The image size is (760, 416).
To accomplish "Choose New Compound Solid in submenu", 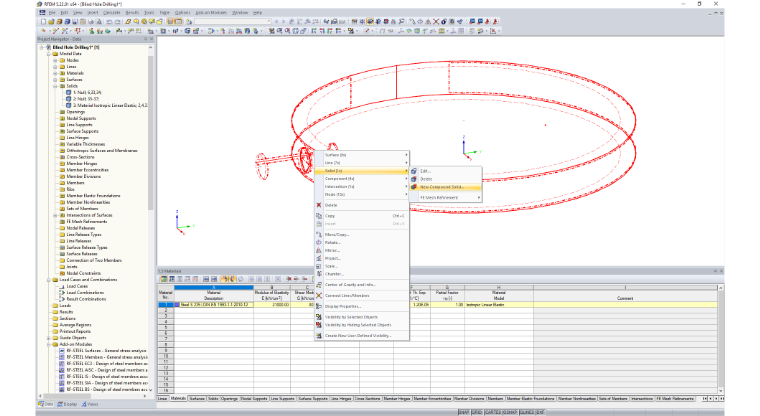I will 445,187.
